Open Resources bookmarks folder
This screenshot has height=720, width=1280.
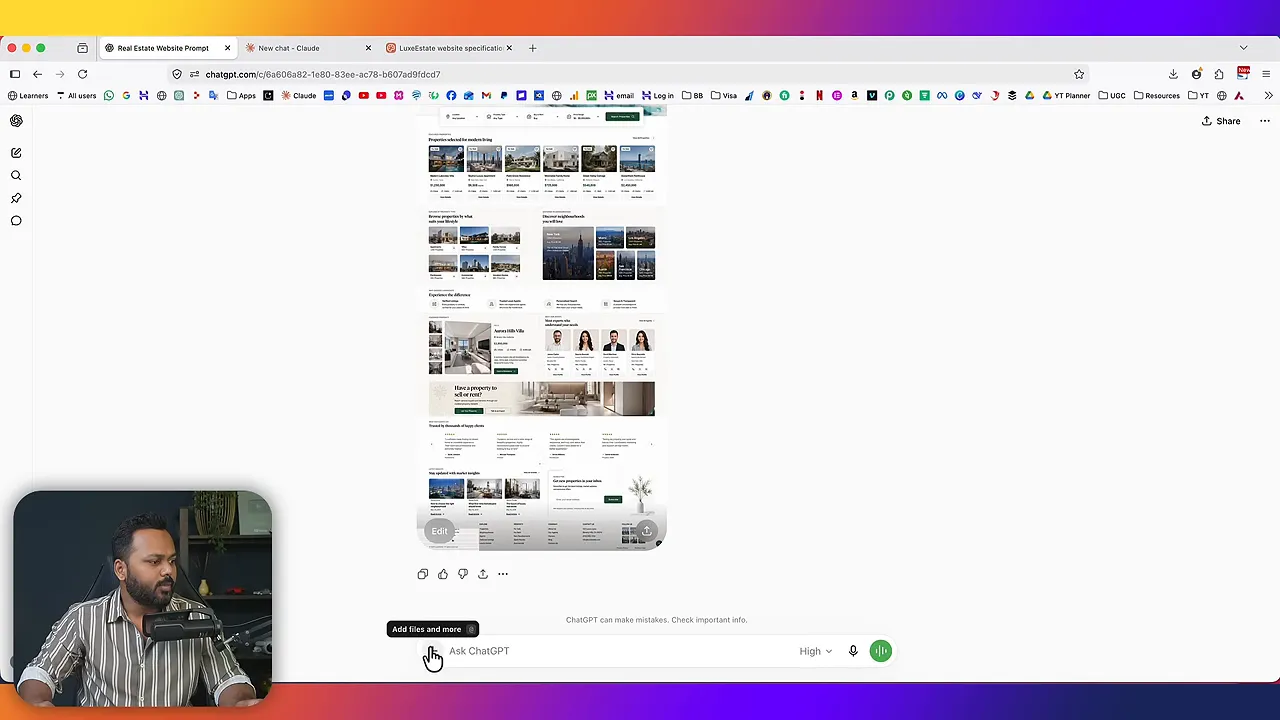click(1156, 96)
